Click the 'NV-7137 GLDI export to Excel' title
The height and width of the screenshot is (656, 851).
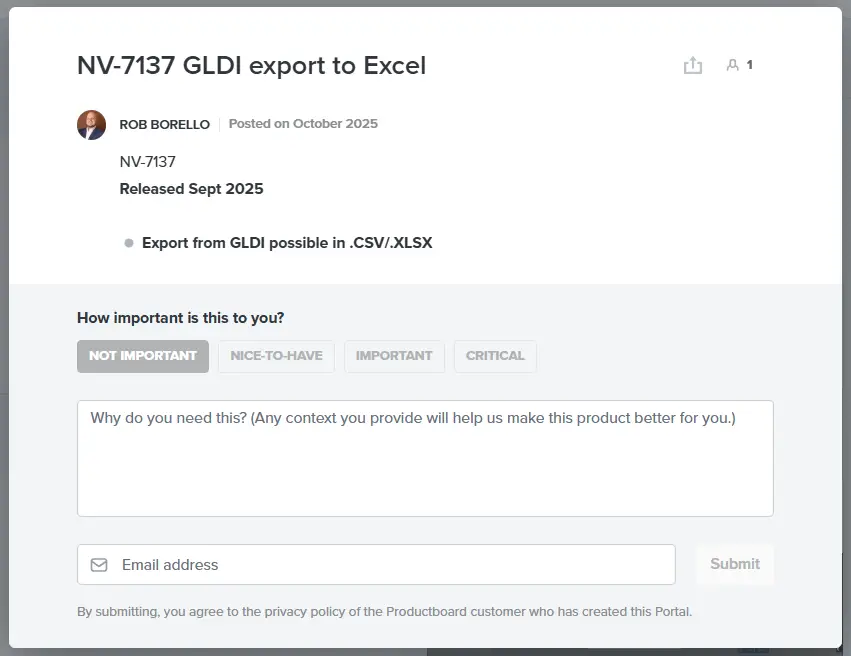[251, 66]
